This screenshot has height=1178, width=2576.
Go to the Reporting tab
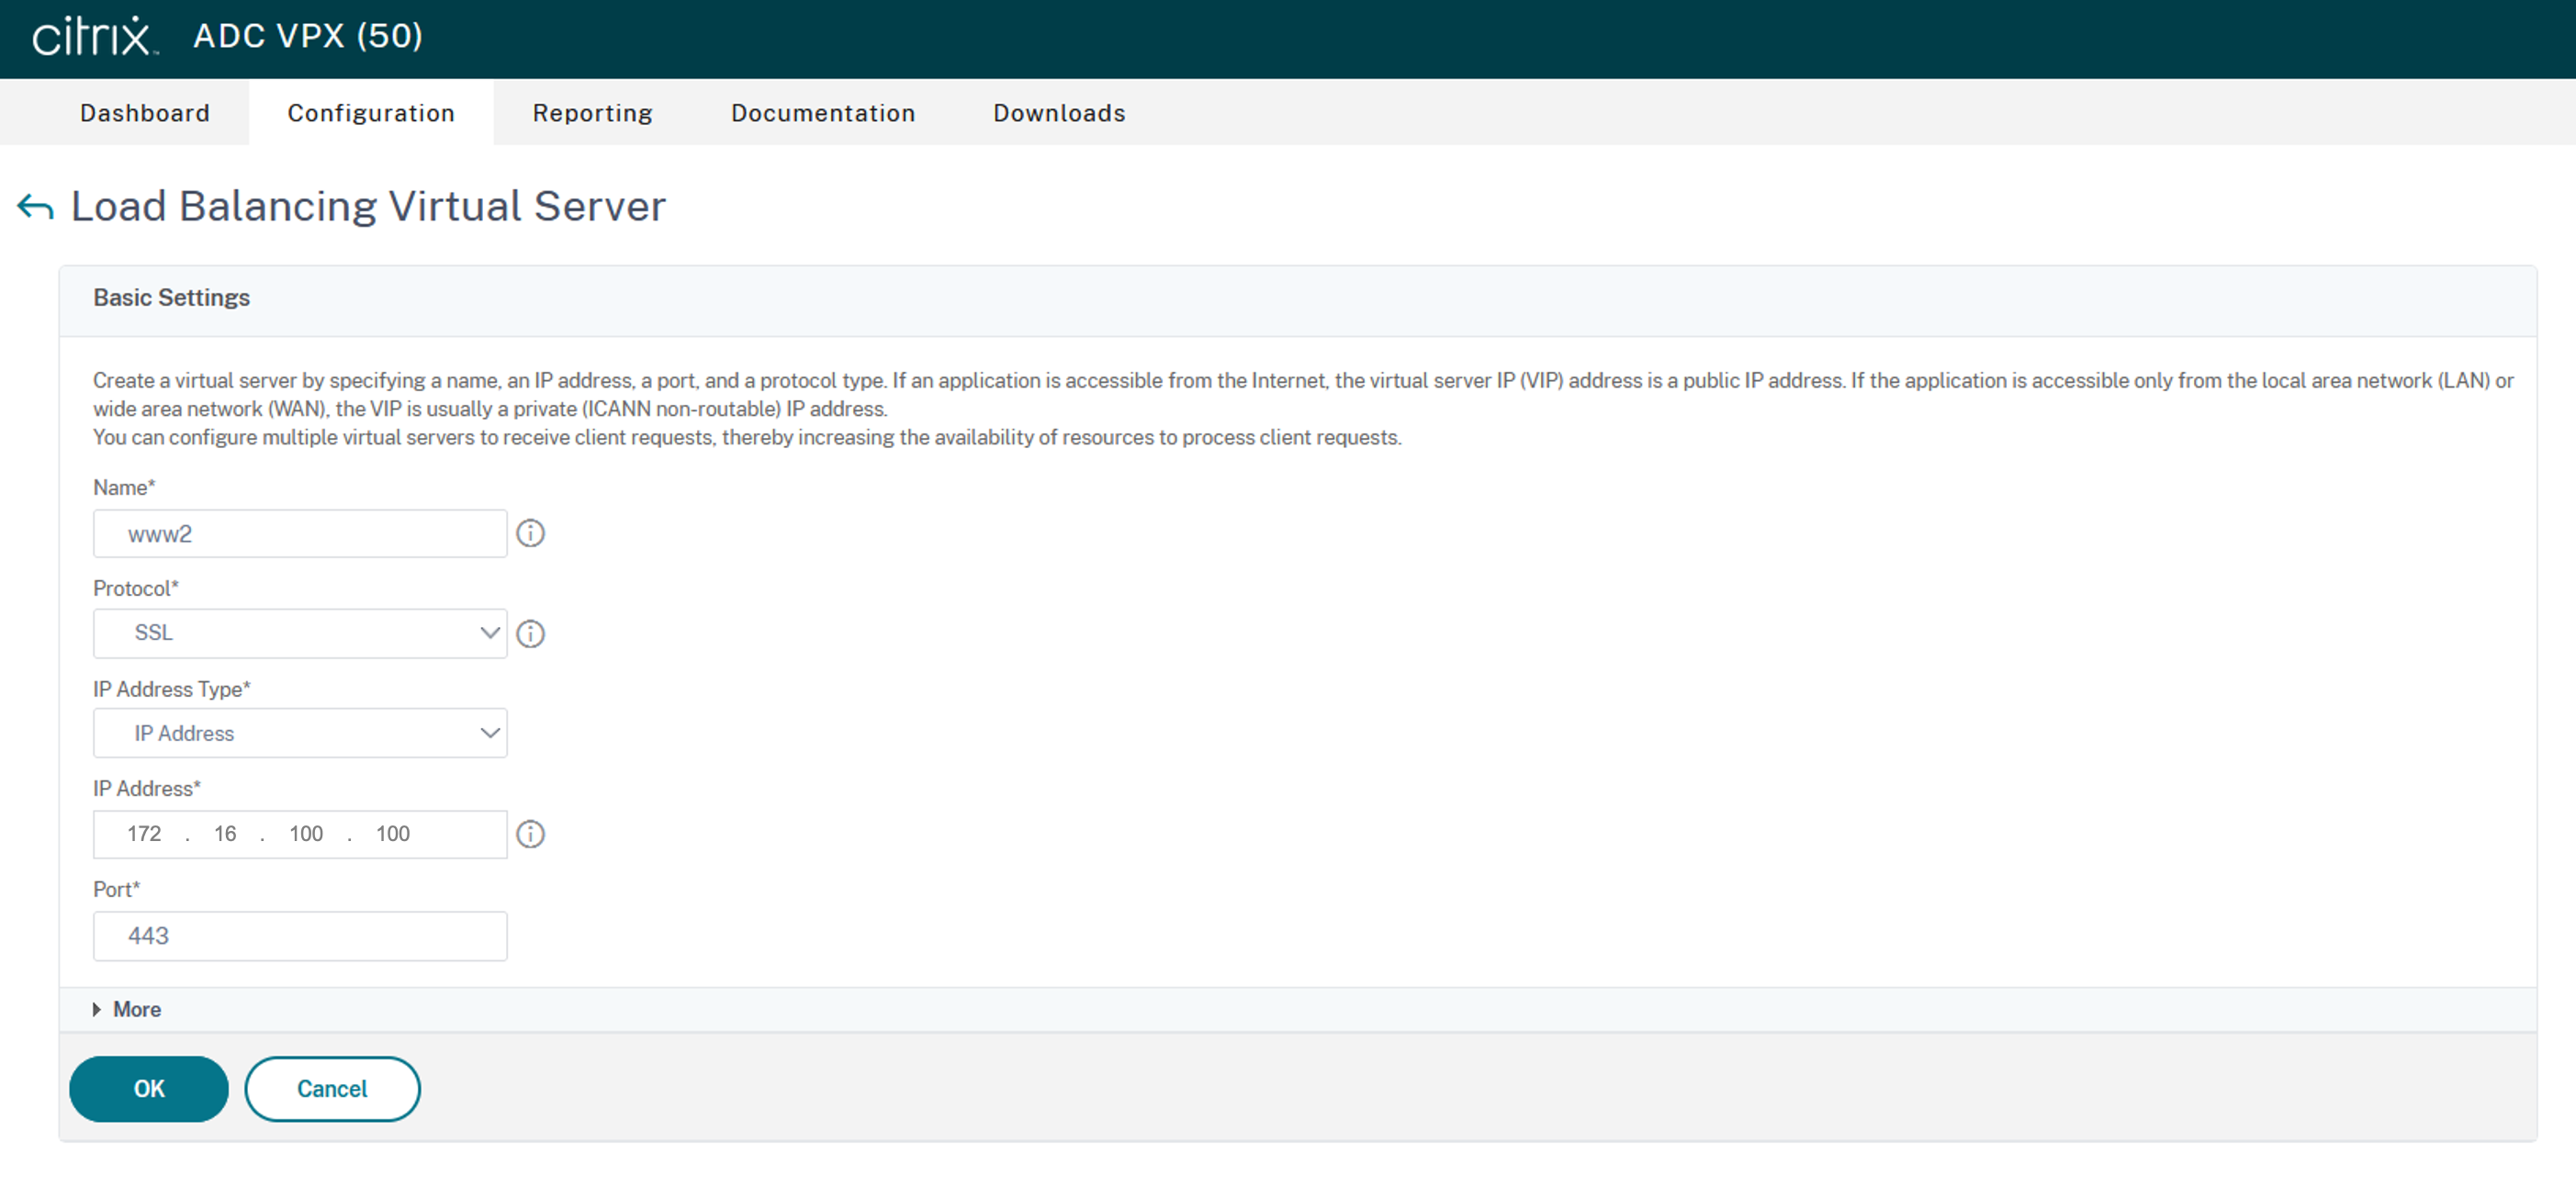pos(592,113)
